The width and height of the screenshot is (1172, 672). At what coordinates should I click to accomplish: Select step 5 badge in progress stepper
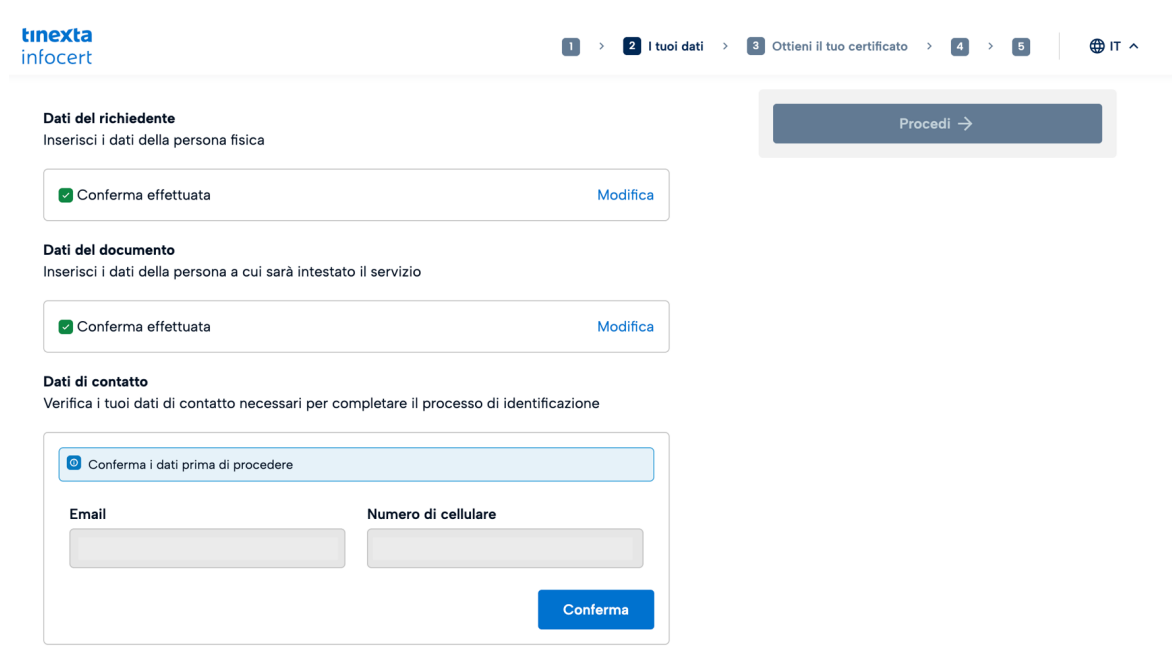[x=1020, y=46]
